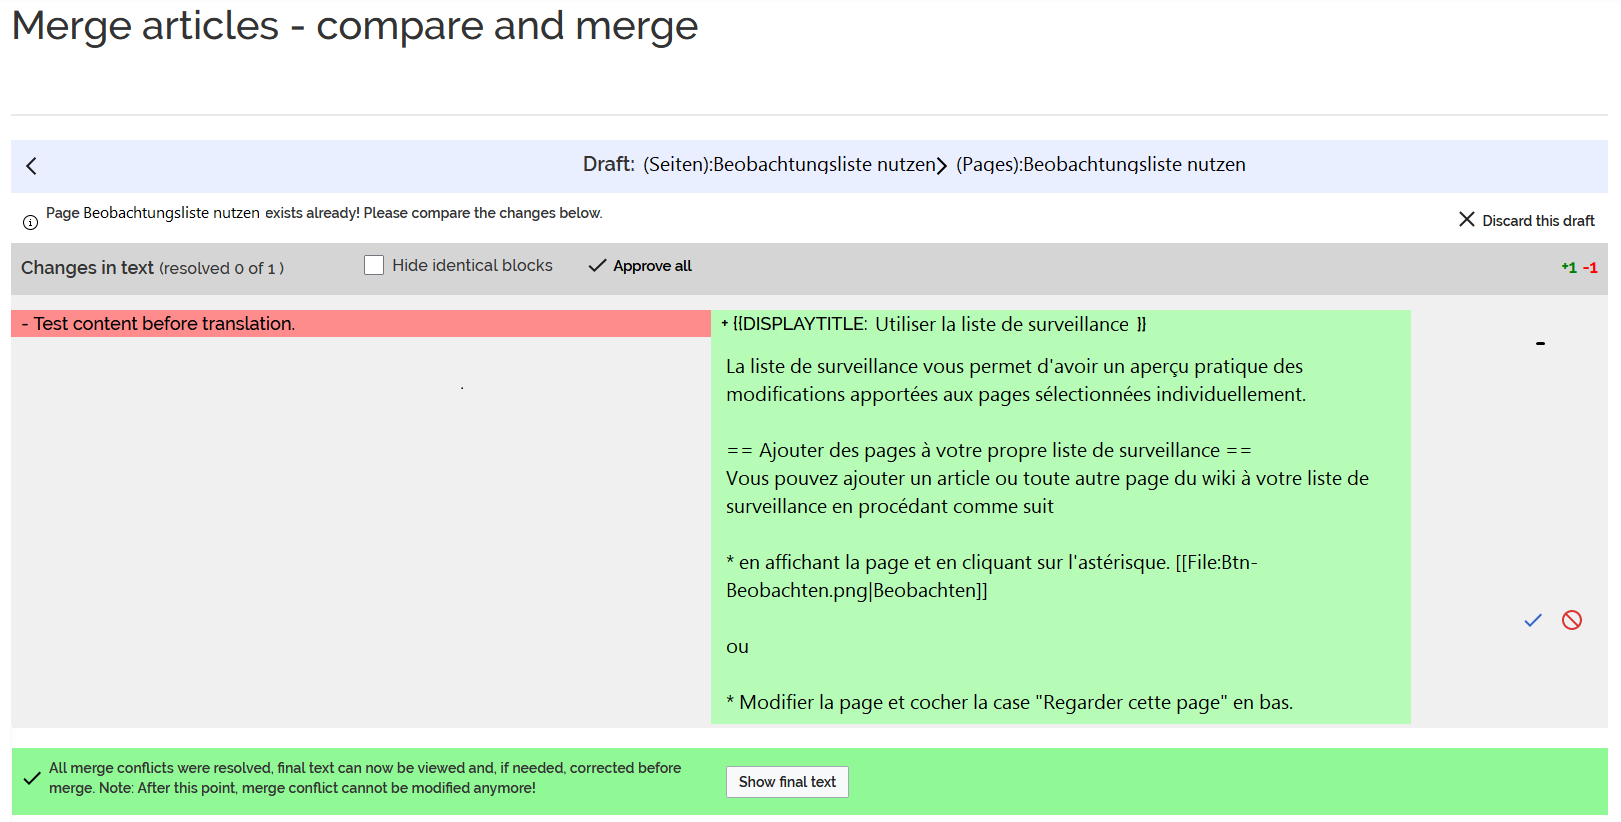Viewport: 1621px width, 822px height.
Task: Click the red prohibit icon to reject change
Action: point(1572,620)
